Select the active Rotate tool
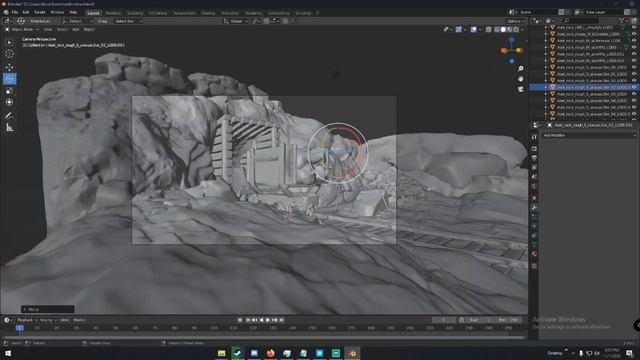Screen dimensions: 640x360 point(9,79)
